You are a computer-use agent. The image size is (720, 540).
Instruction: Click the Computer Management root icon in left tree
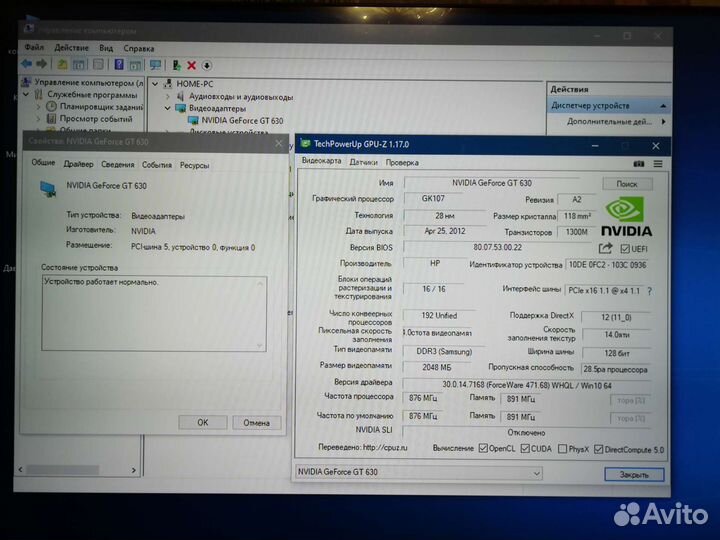click(x=27, y=82)
